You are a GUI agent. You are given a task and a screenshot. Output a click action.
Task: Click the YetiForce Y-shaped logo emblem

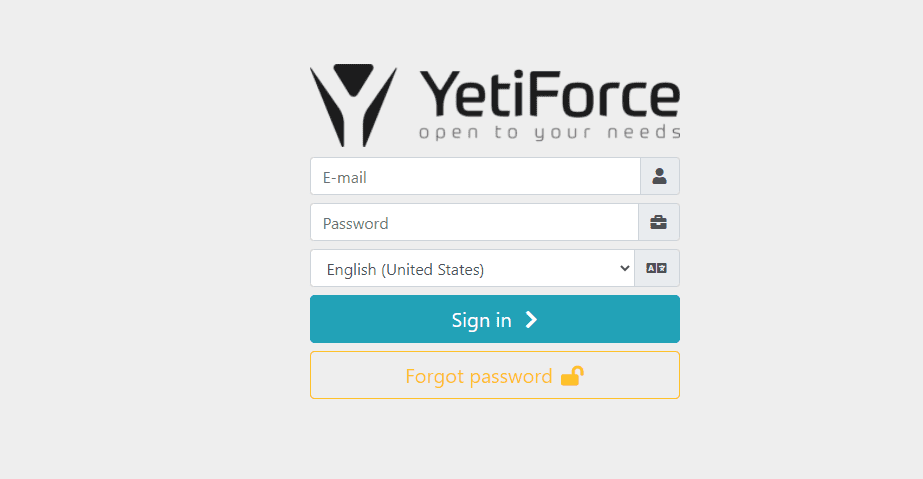[x=352, y=103]
